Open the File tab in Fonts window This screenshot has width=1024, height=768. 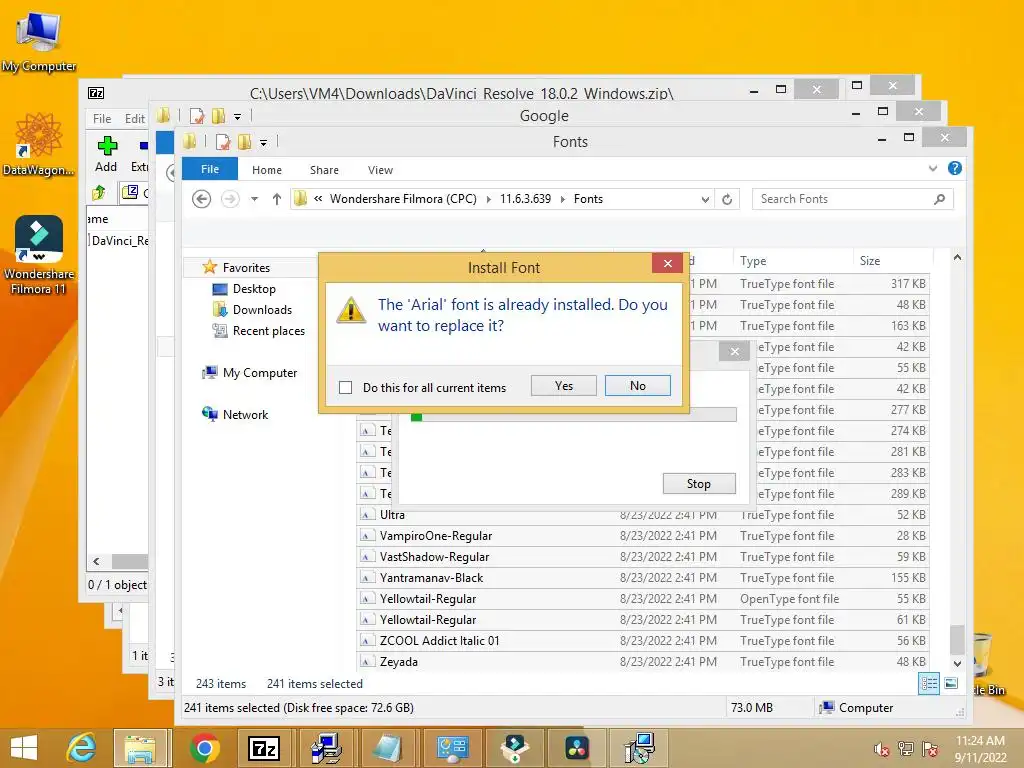tap(210, 169)
